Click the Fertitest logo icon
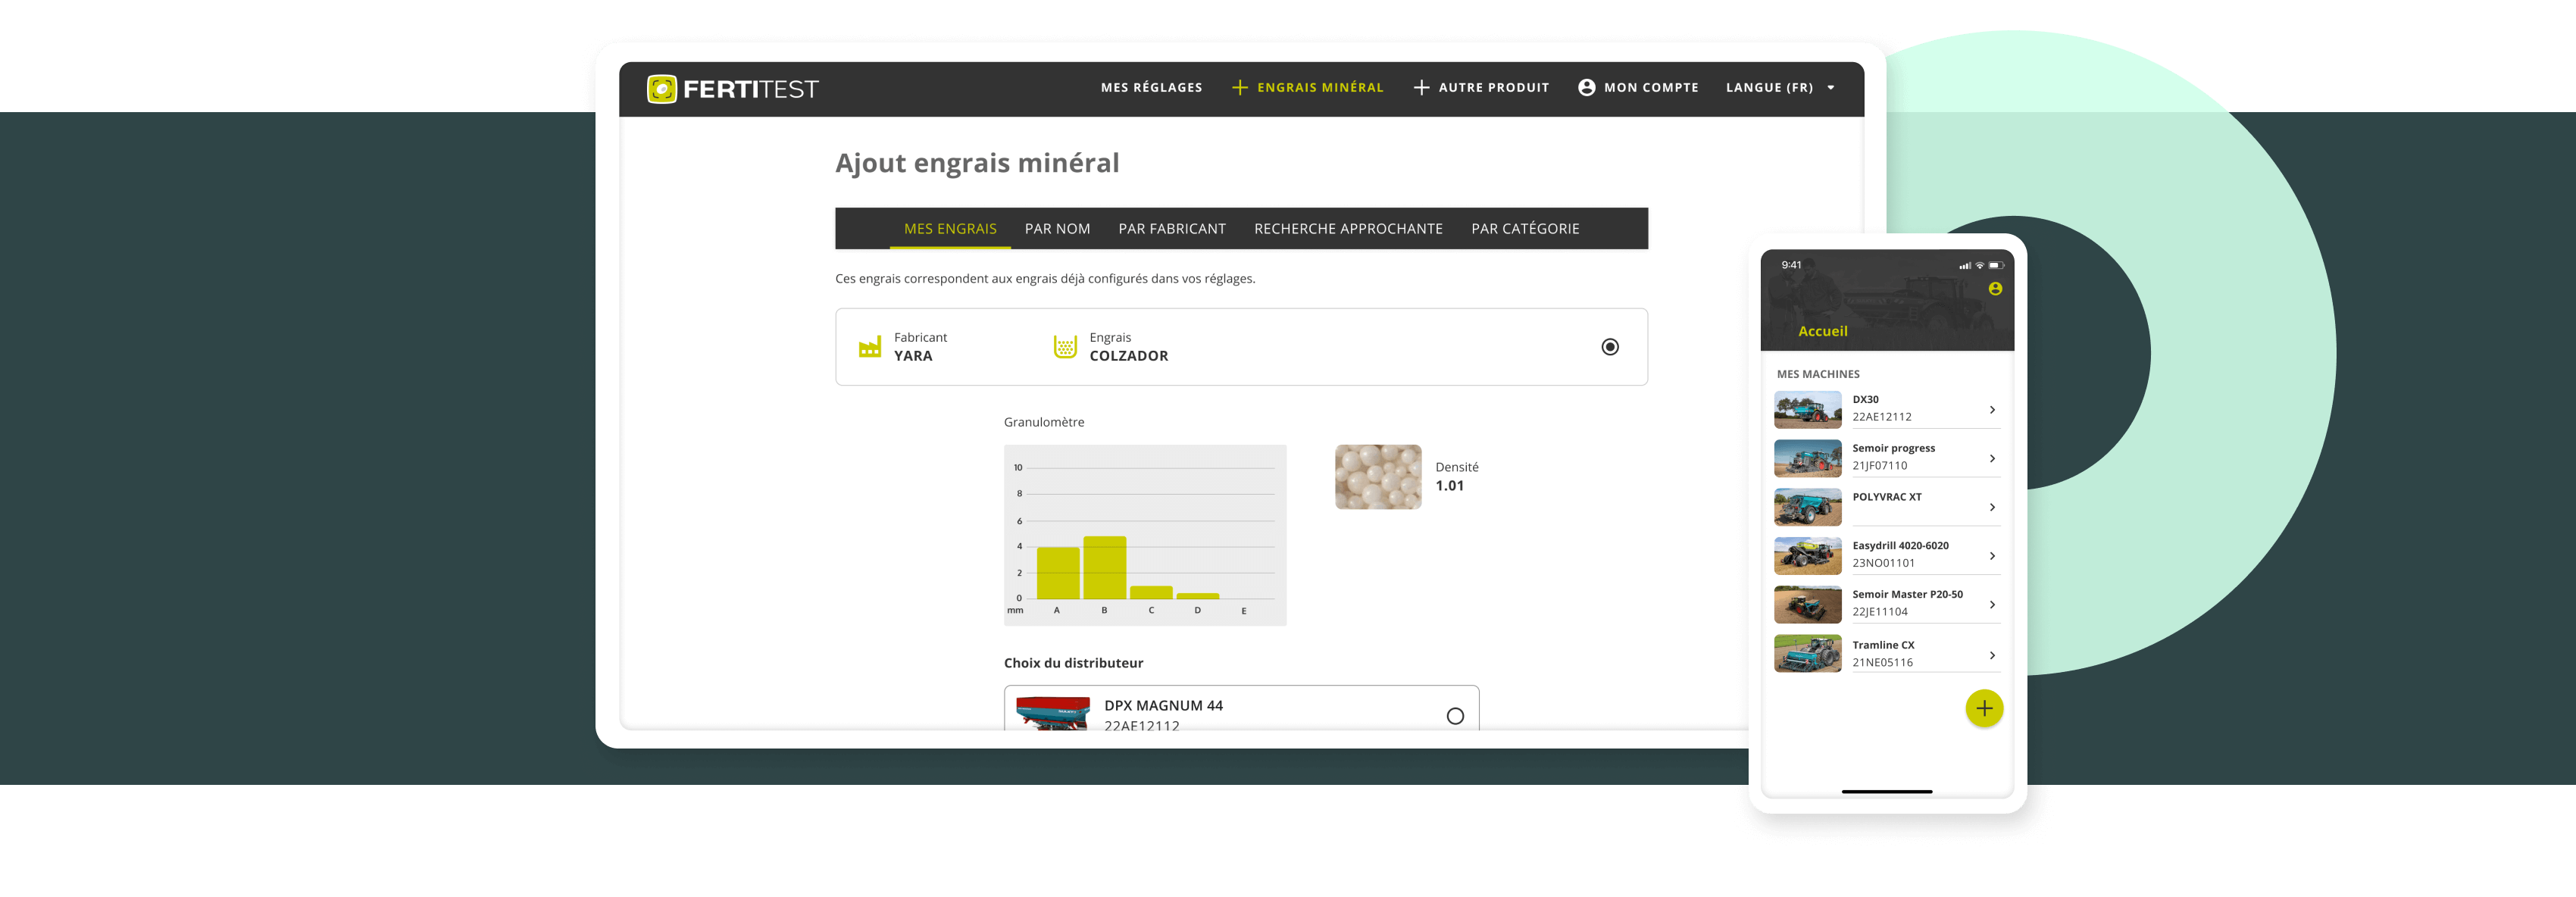The height and width of the screenshot is (897, 2576). pos(662,89)
